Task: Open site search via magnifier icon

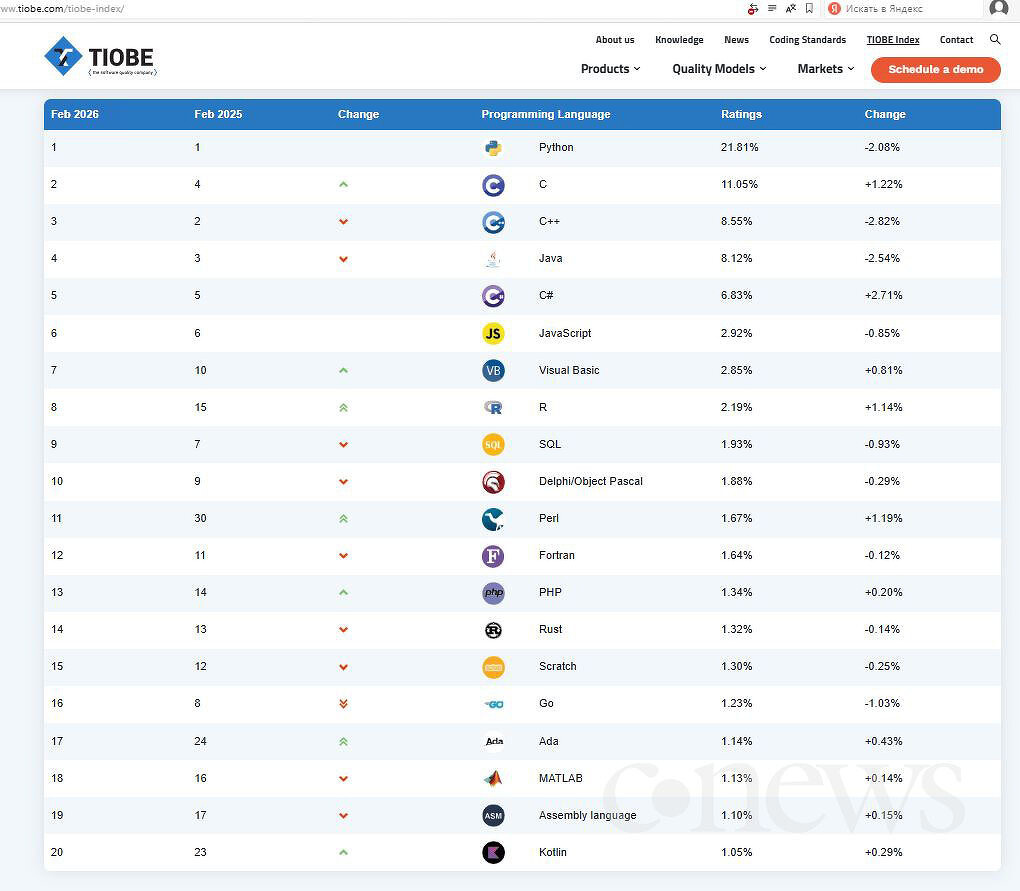Action: 995,39
